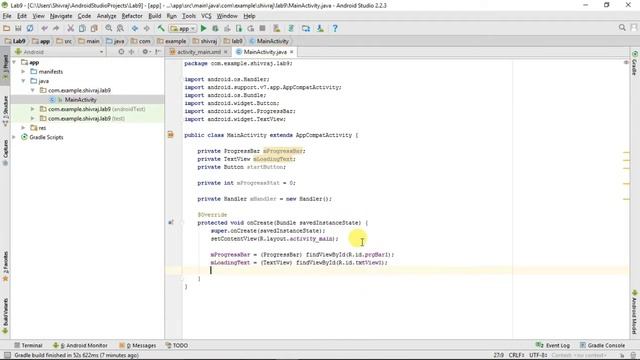The width and height of the screenshot is (640, 360).
Task: Click the Stop square toolbar icon
Action: [262, 29]
